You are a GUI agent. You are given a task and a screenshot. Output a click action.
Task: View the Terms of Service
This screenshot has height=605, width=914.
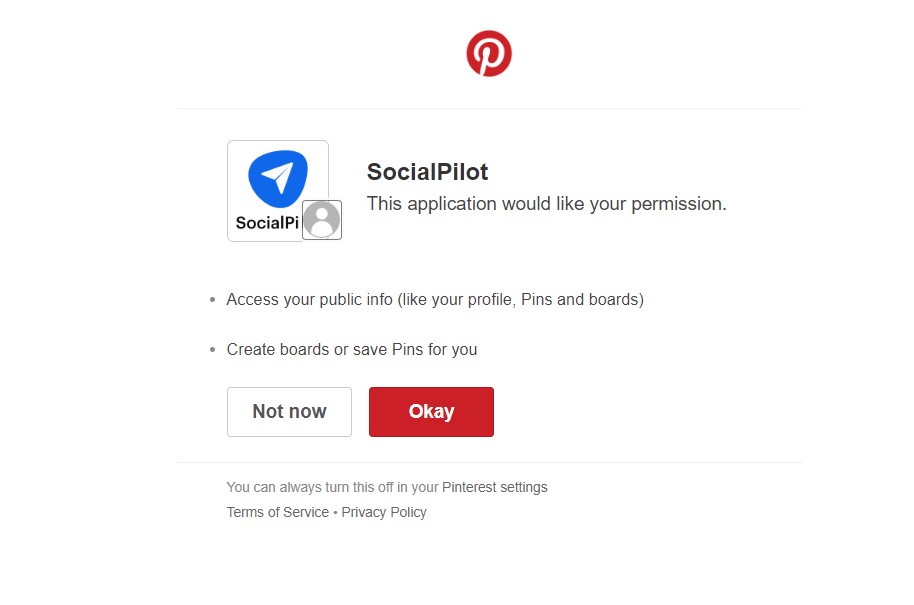[x=277, y=511]
